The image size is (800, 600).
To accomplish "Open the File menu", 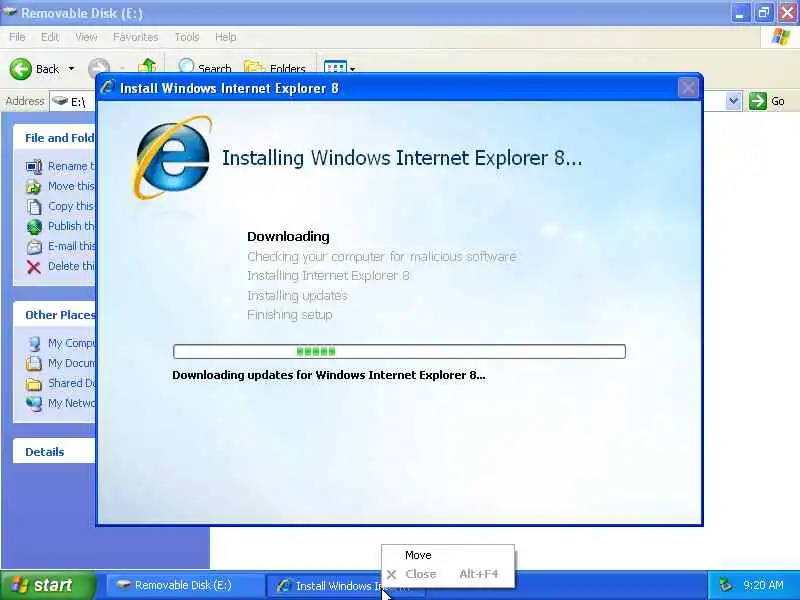I will coord(17,37).
